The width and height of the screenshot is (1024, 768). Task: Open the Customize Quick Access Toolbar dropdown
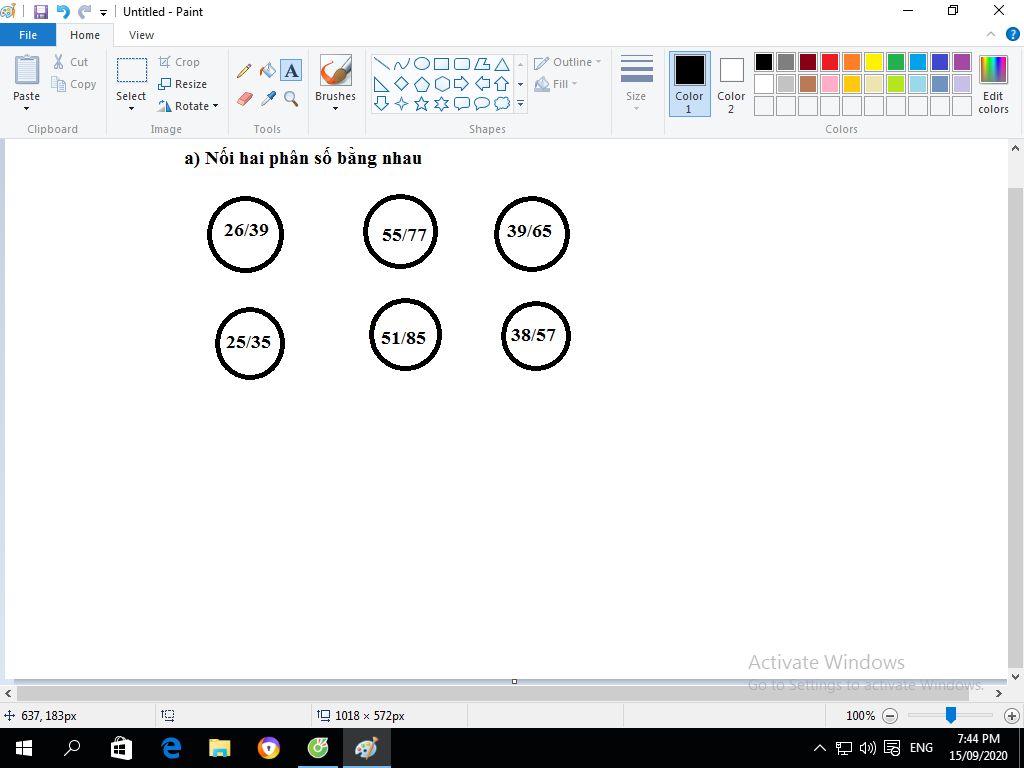pos(103,12)
